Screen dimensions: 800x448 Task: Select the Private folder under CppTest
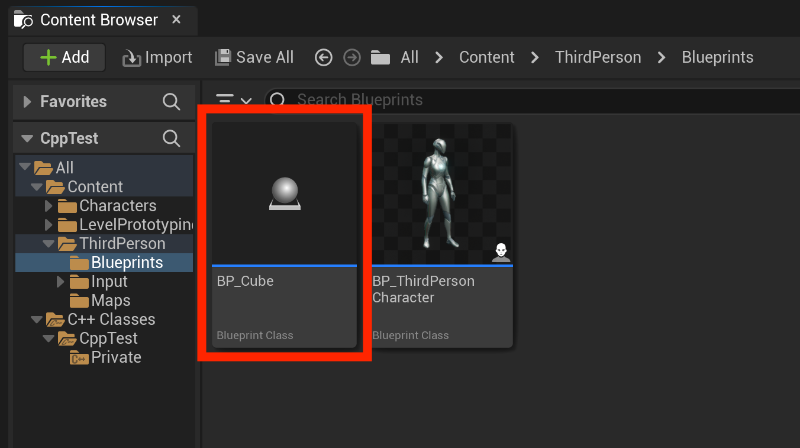pyautogui.click(x=116, y=357)
